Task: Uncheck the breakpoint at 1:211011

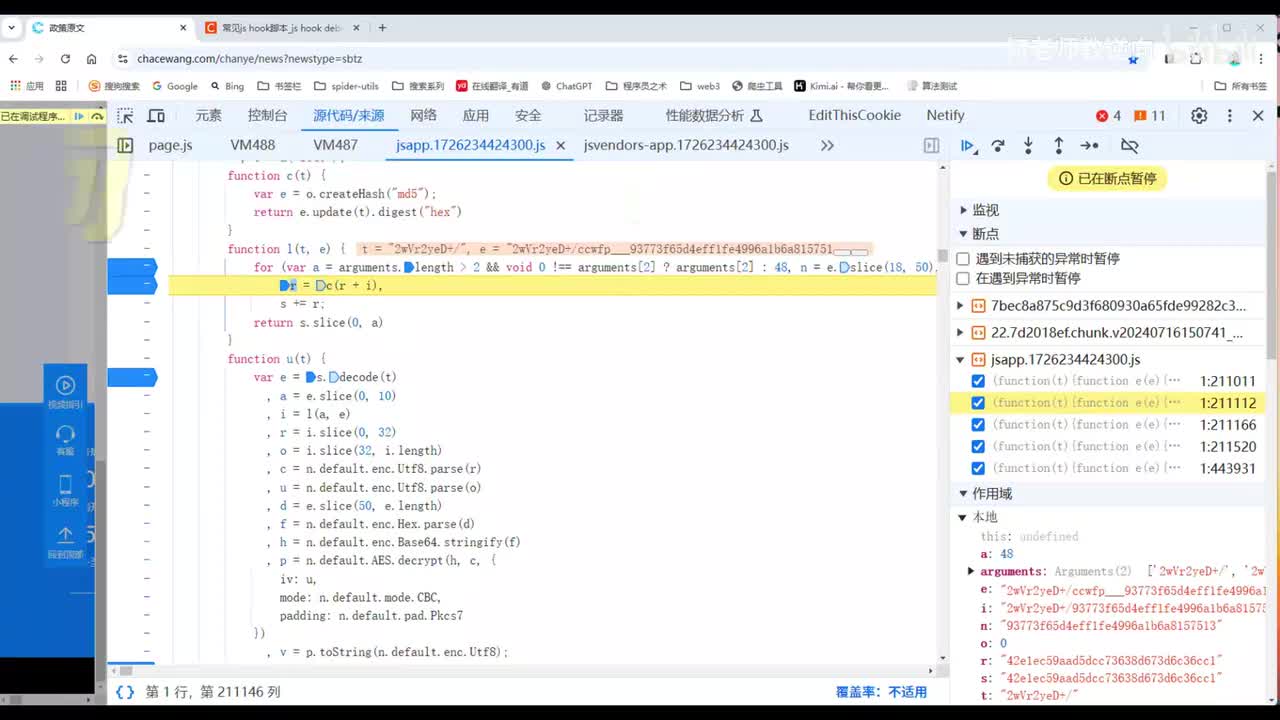Action: (978, 381)
